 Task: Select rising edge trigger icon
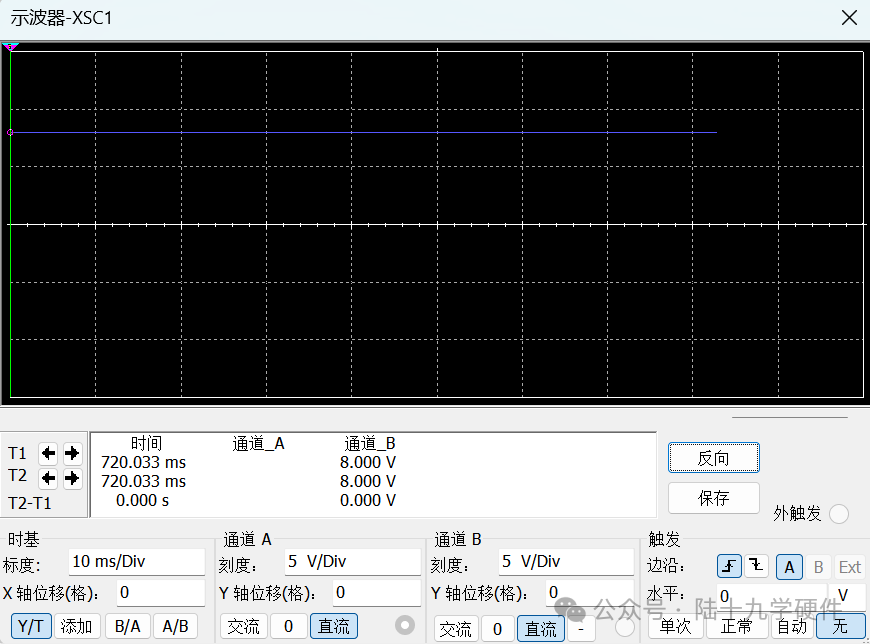[x=729, y=567]
